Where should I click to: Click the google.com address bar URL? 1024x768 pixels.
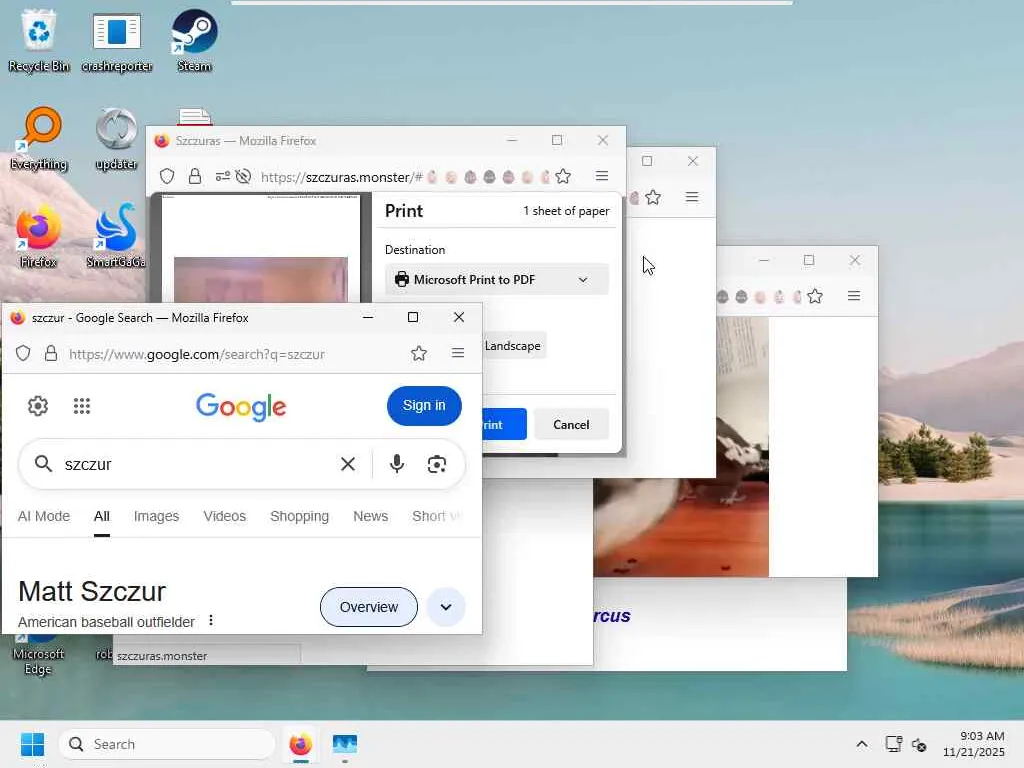click(197, 354)
